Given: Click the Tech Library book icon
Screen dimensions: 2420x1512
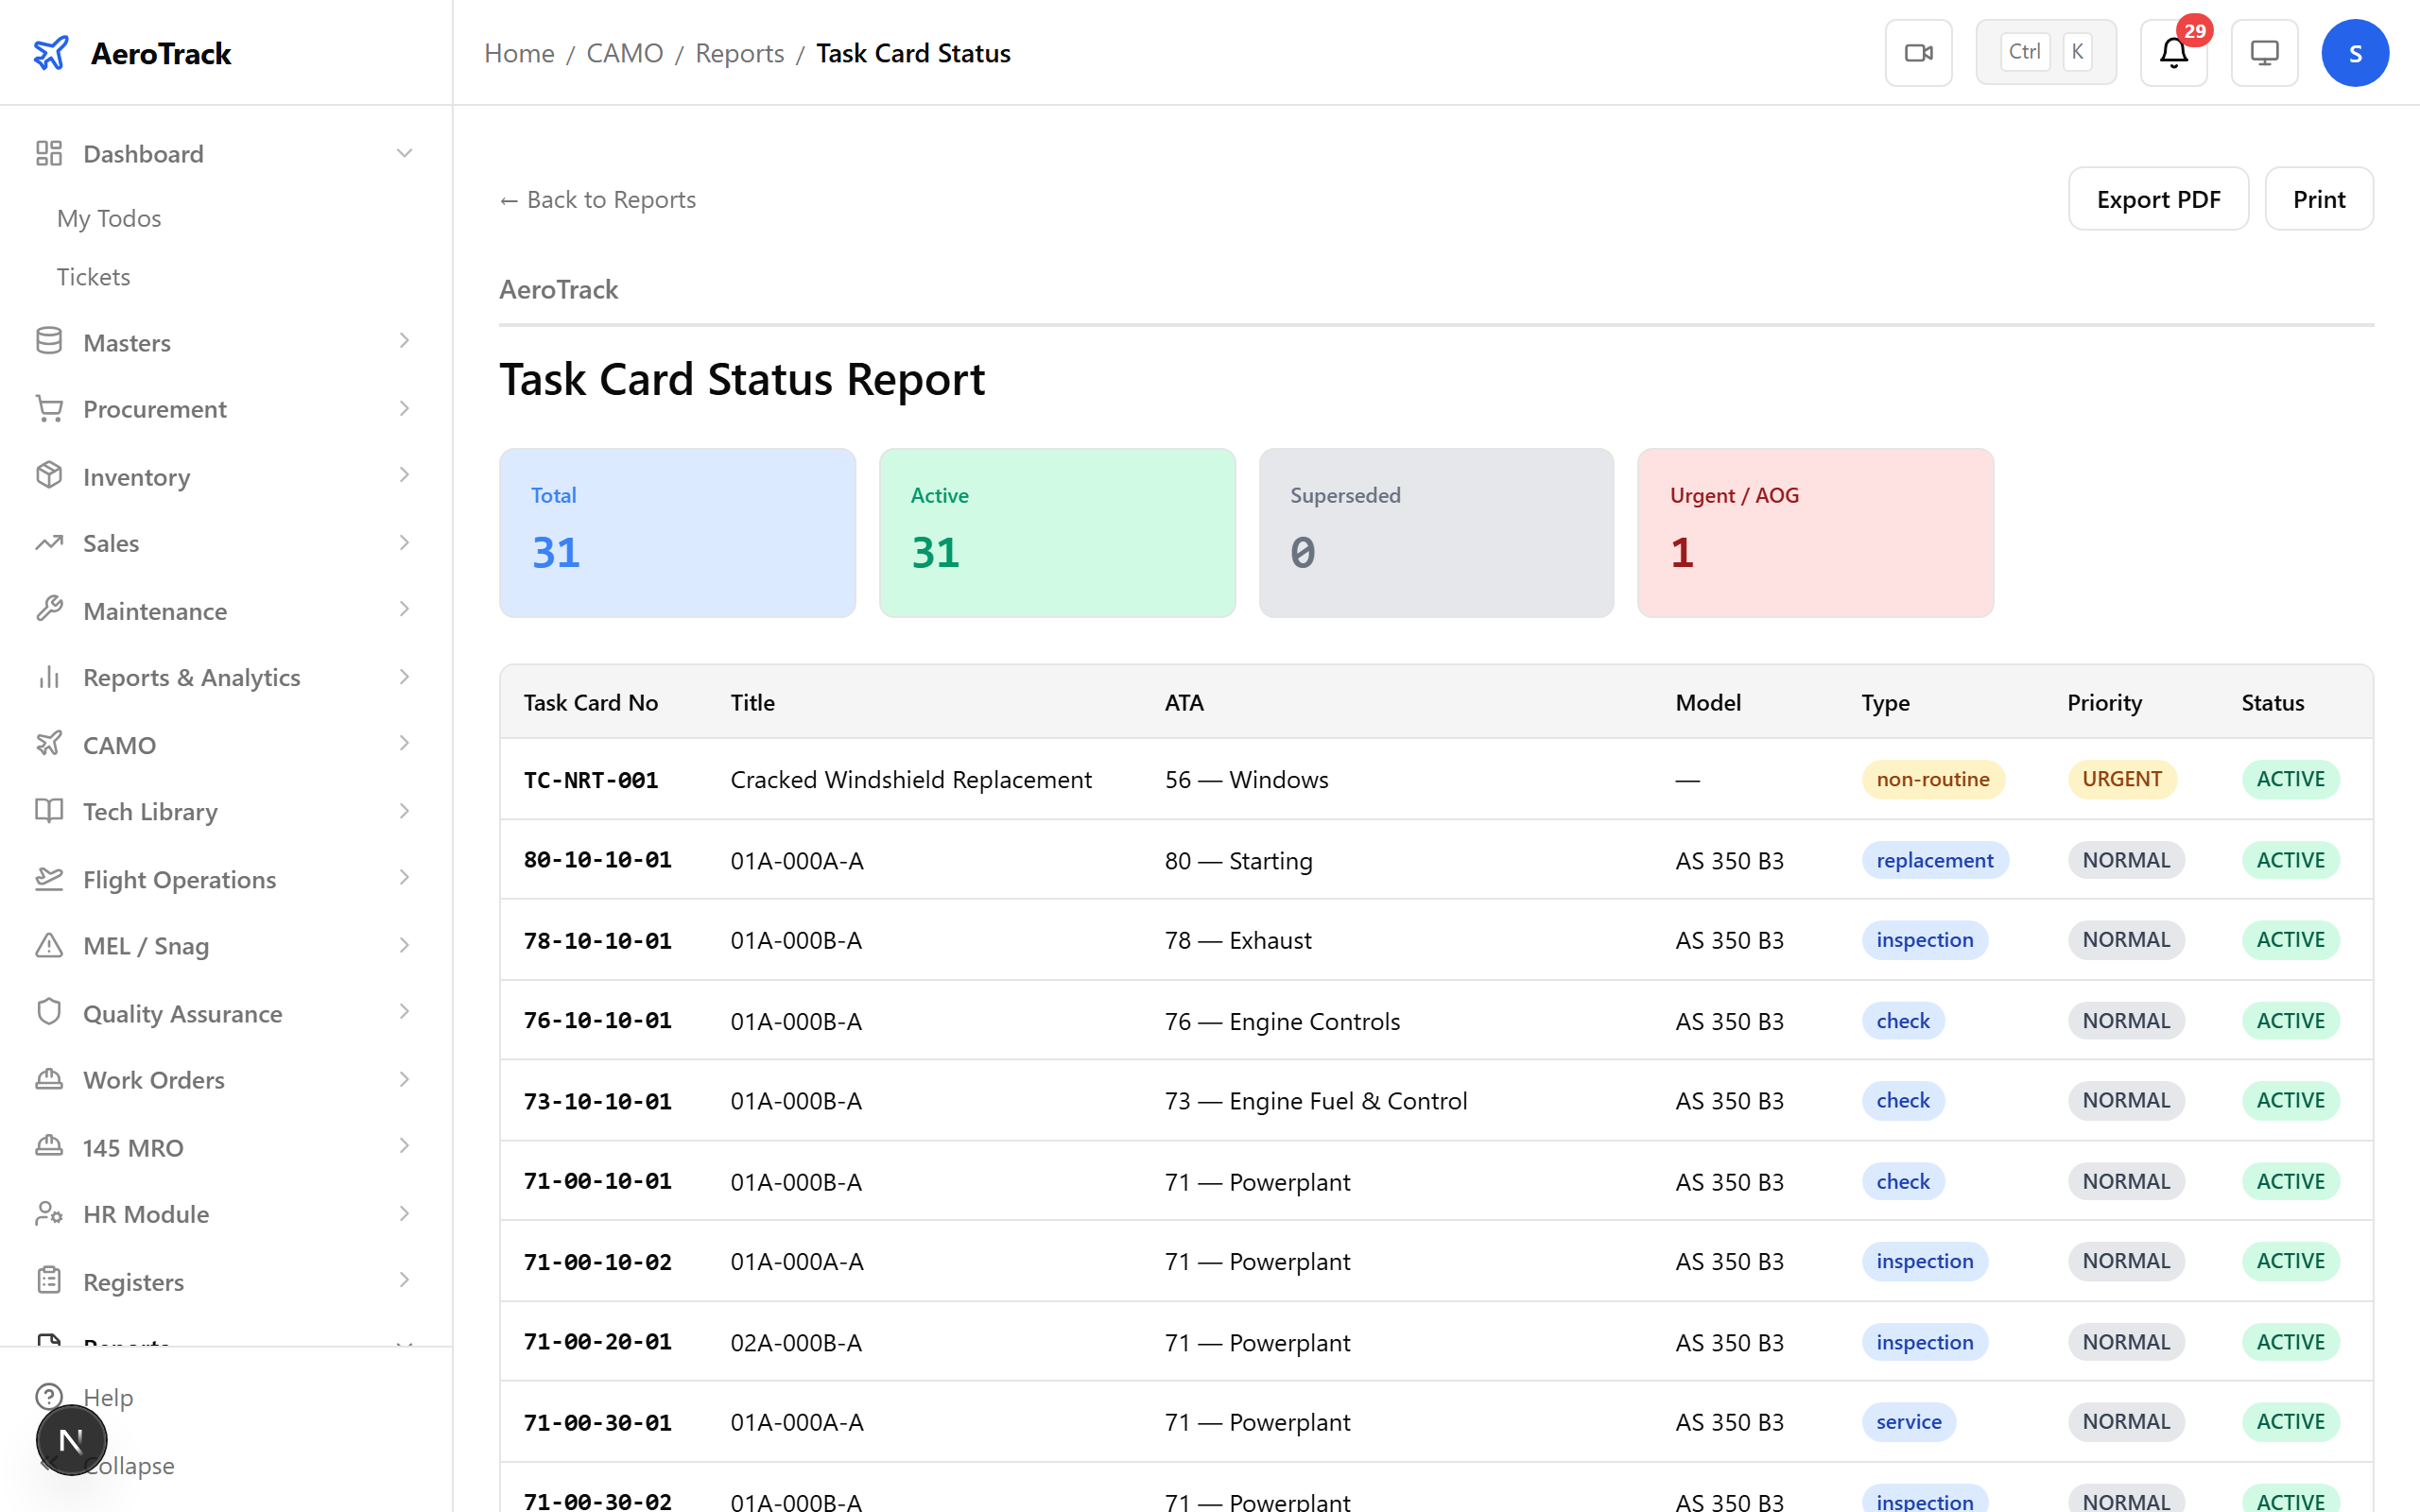Looking at the screenshot, I should [x=49, y=811].
